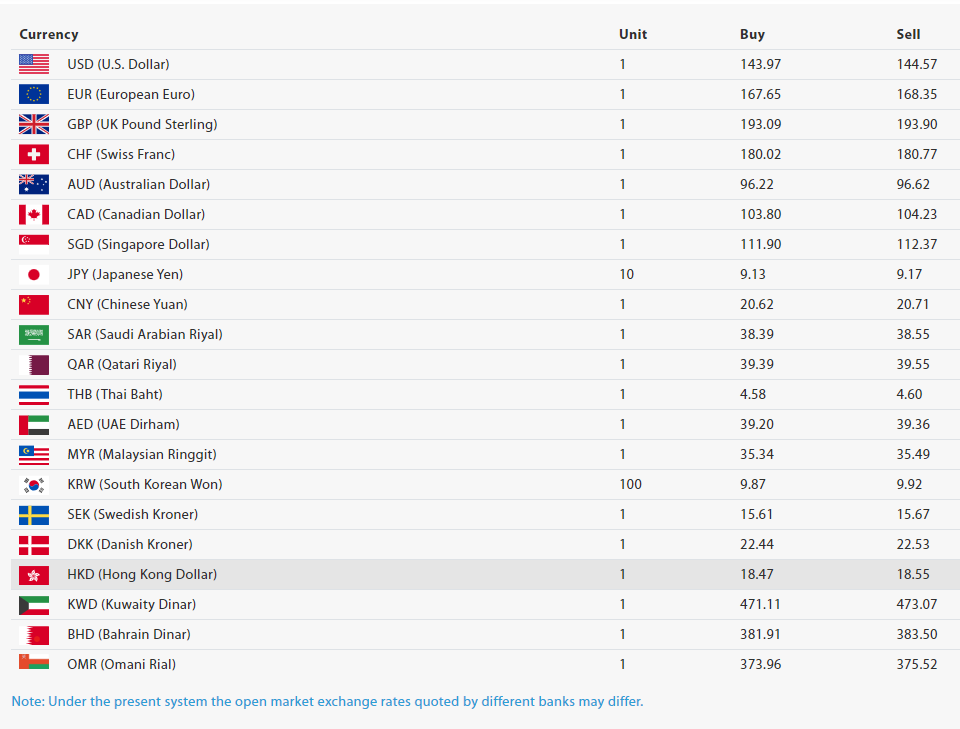Click the KWD (Kuwaity Dinar) text
This screenshot has height=729, width=960.
(x=131, y=604)
